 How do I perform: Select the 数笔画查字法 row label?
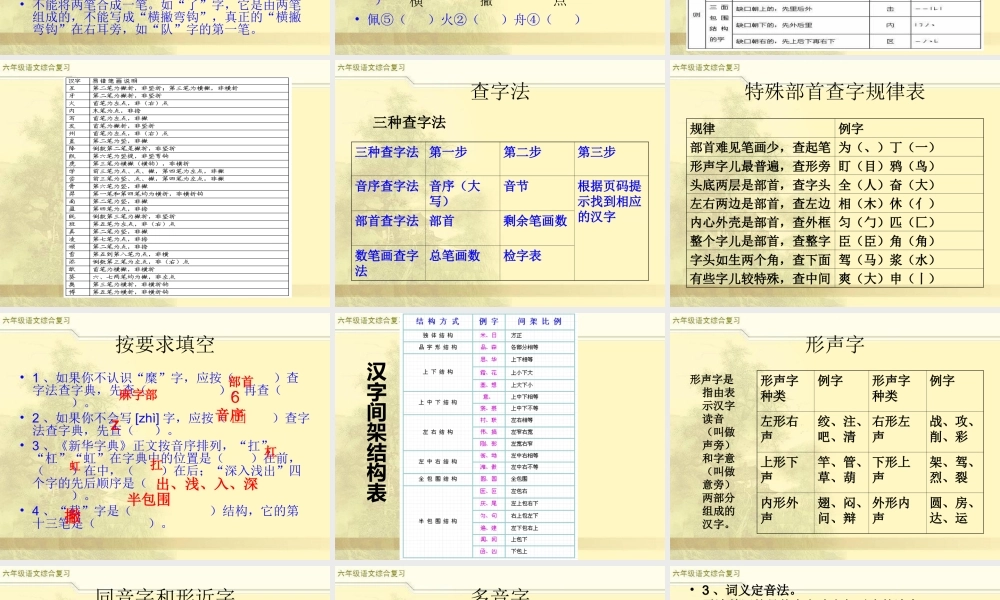(x=387, y=263)
